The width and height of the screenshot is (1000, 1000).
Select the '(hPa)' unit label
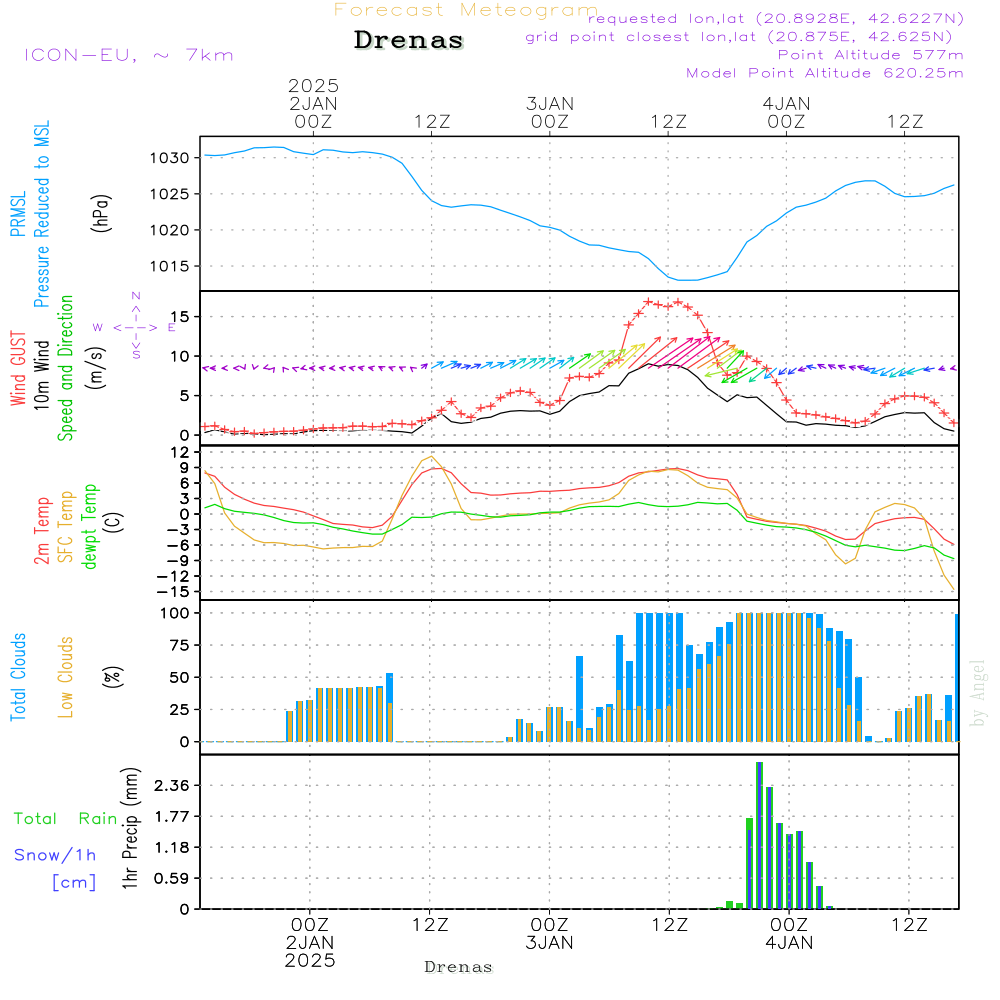[101, 214]
